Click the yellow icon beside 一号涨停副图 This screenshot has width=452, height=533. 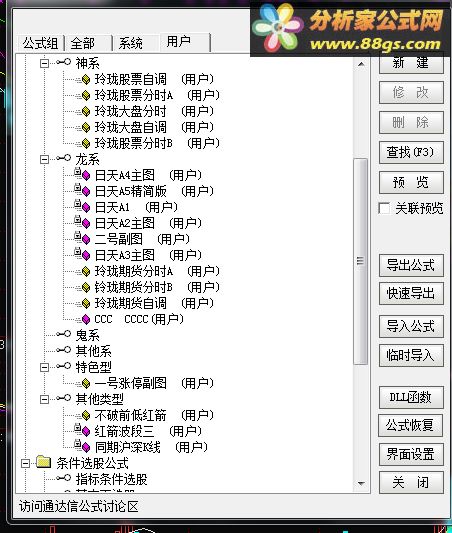point(86,383)
